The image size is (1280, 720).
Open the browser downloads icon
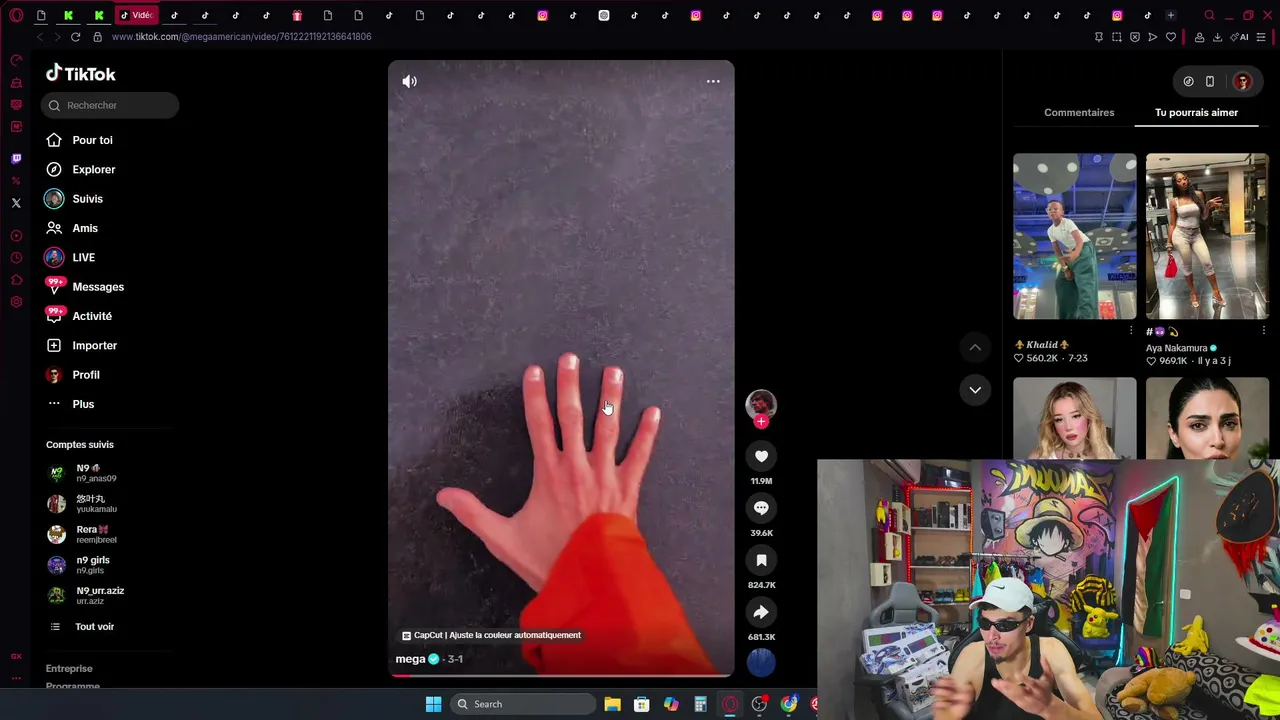point(1217,37)
